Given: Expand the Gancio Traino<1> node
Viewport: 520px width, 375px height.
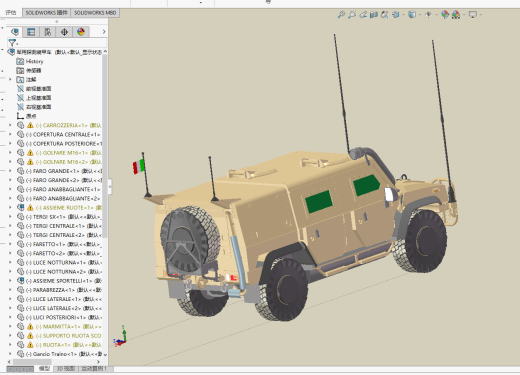Looking at the screenshot, I should click(x=10, y=354).
